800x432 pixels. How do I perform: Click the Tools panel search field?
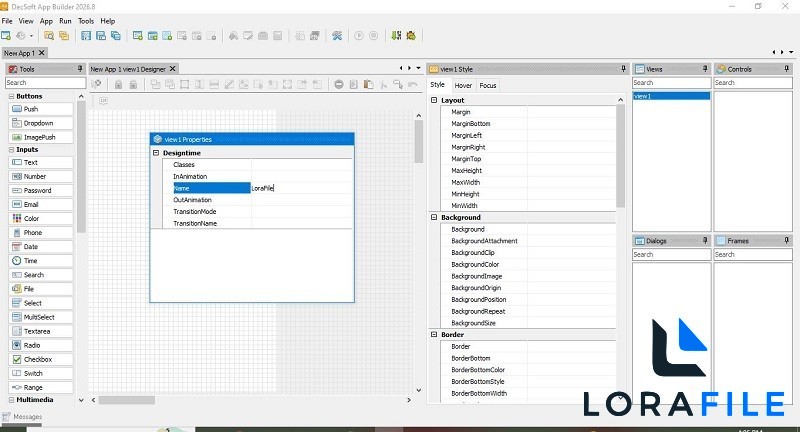[x=46, y=83]
